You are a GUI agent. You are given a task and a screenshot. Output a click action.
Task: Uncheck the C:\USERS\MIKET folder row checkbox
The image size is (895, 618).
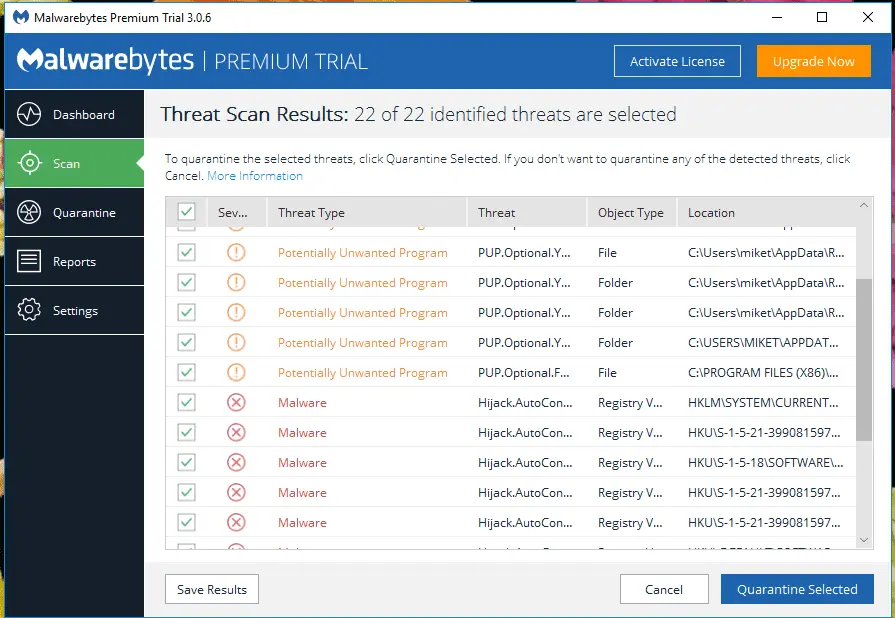(x=186, y=343)
